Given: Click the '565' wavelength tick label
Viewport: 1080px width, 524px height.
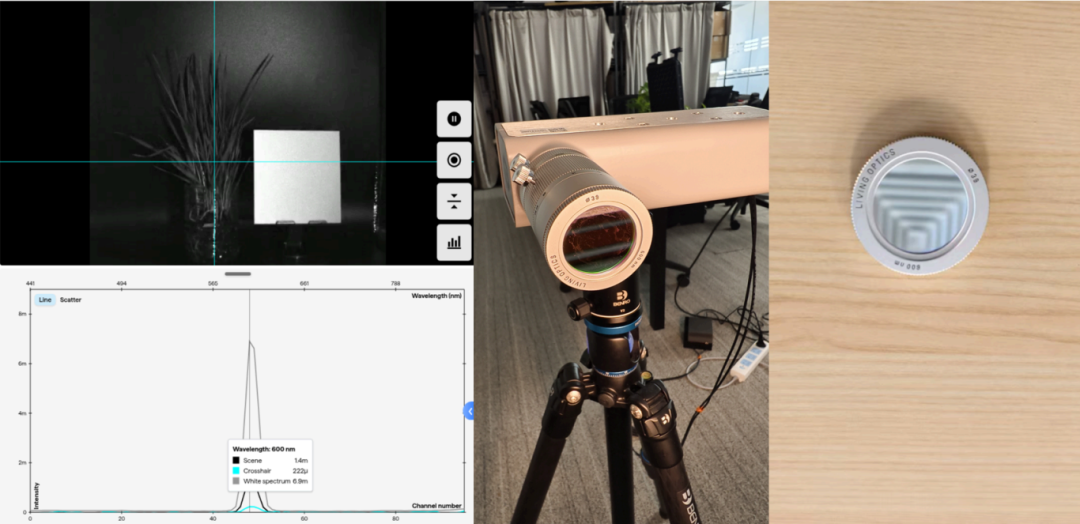Looking at the screenshot, I should pyautogui.click(x=213, y=283).
